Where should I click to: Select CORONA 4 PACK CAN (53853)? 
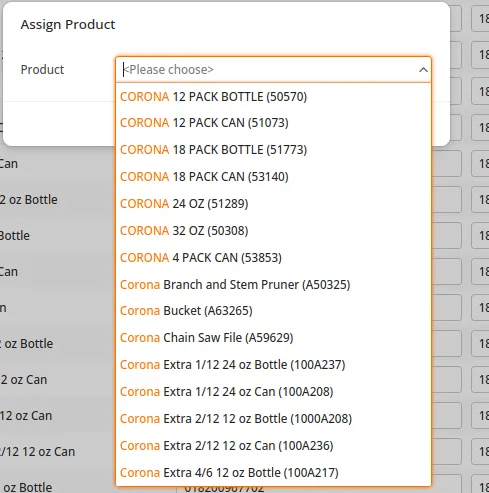point(273,258)
